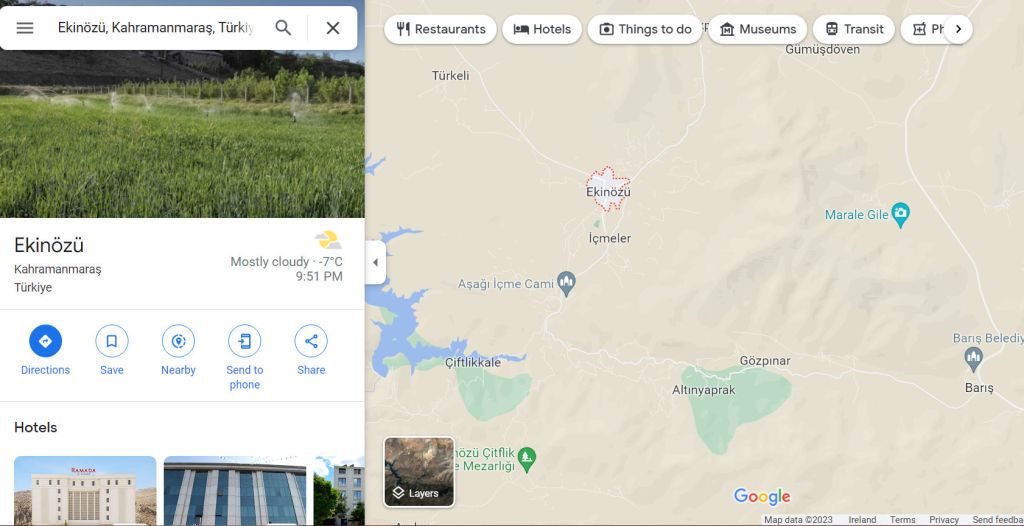Open the hamburger main menu

point(25,28)
